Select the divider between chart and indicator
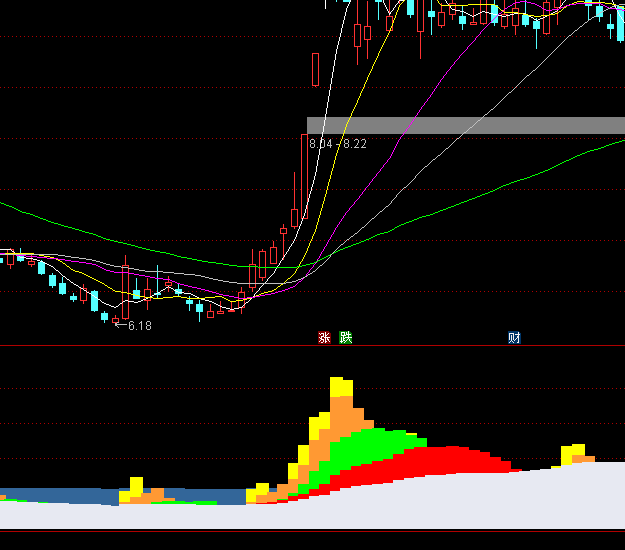Screen dimensions: 625x550 point(312,347)
